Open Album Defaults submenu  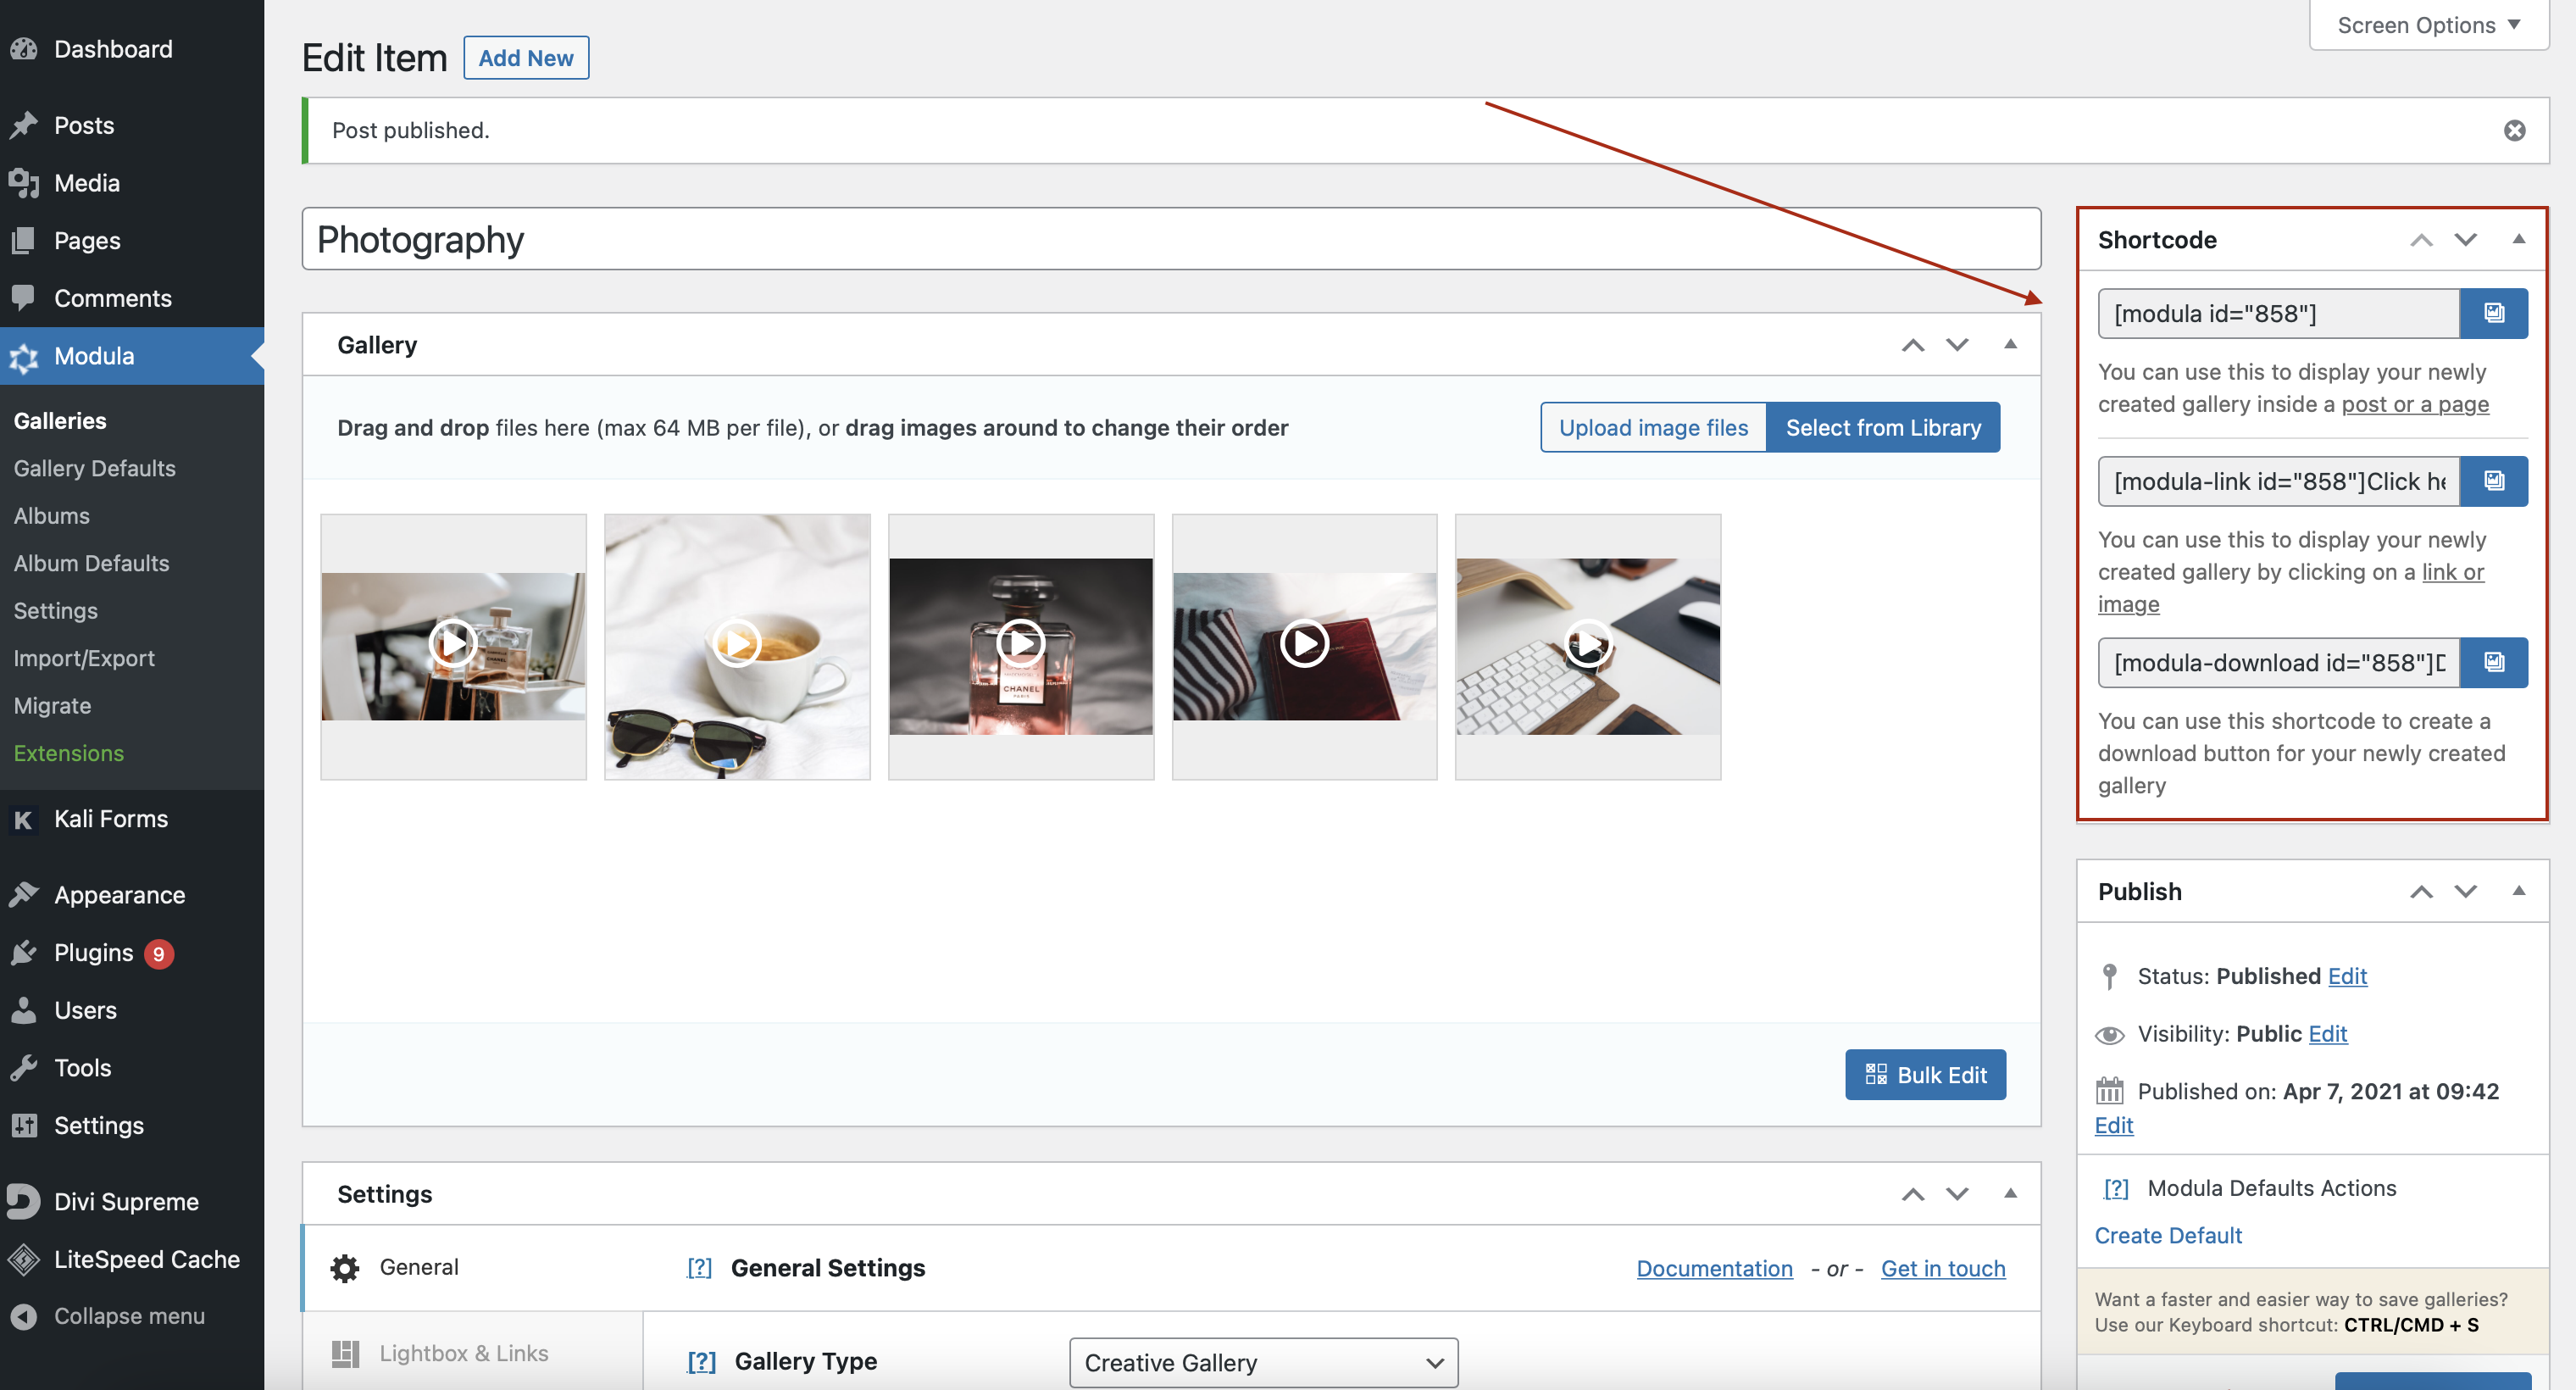tap(92, 563)
